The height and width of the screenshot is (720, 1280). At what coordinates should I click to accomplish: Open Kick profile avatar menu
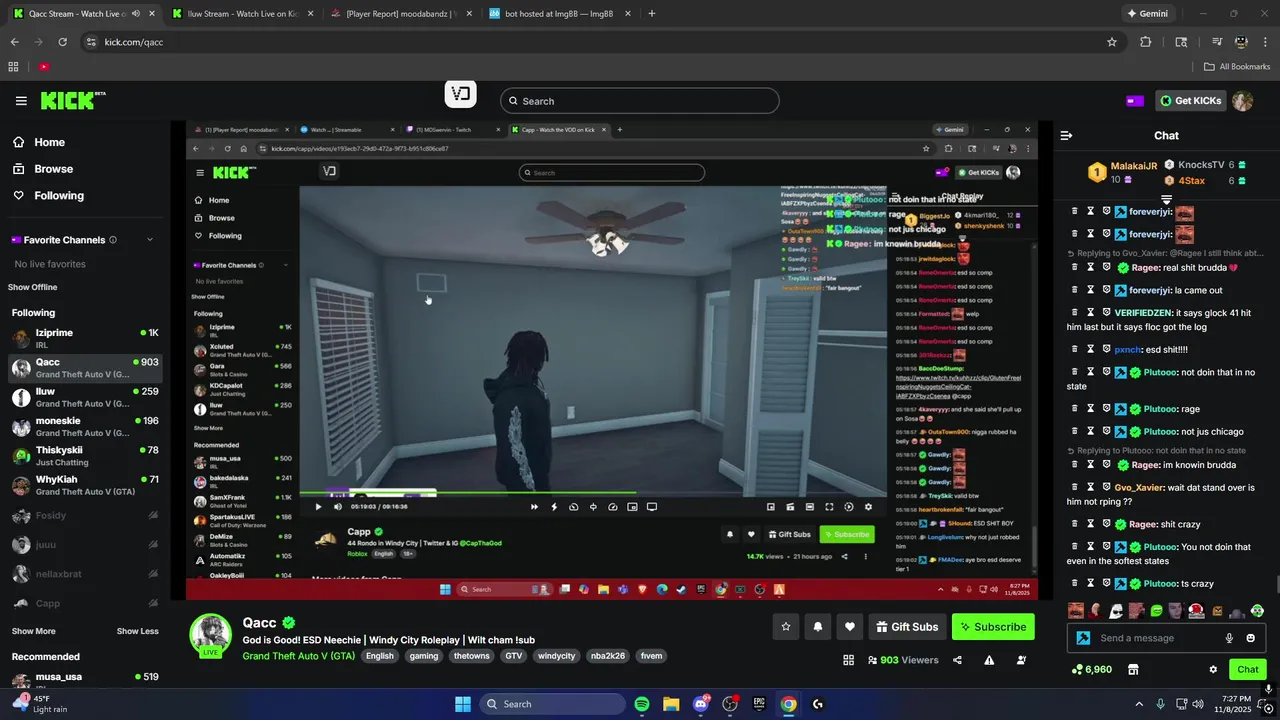click(x=1242, y=101)
